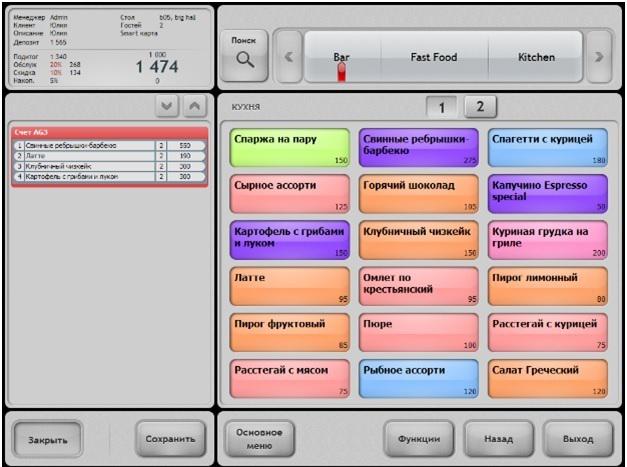Pick the Расстегай с курицей item
Image resolution: width=627 pixels, height=467 pixels.
[x=548, y=332]
